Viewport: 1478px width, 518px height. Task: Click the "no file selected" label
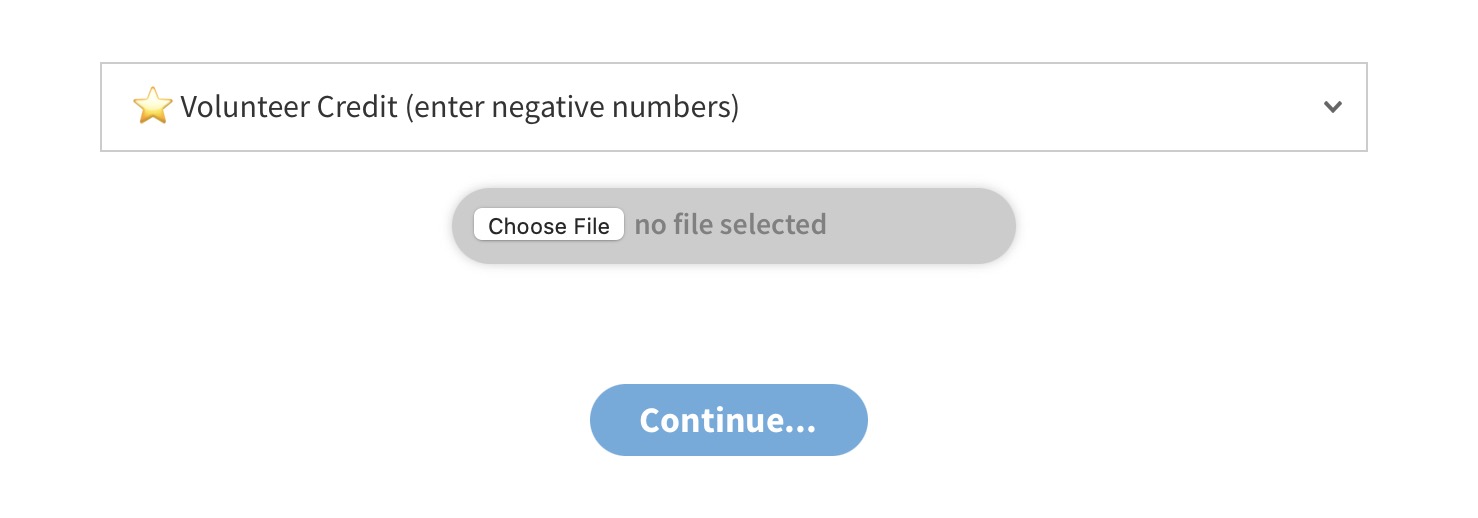(x=730, y=225)
